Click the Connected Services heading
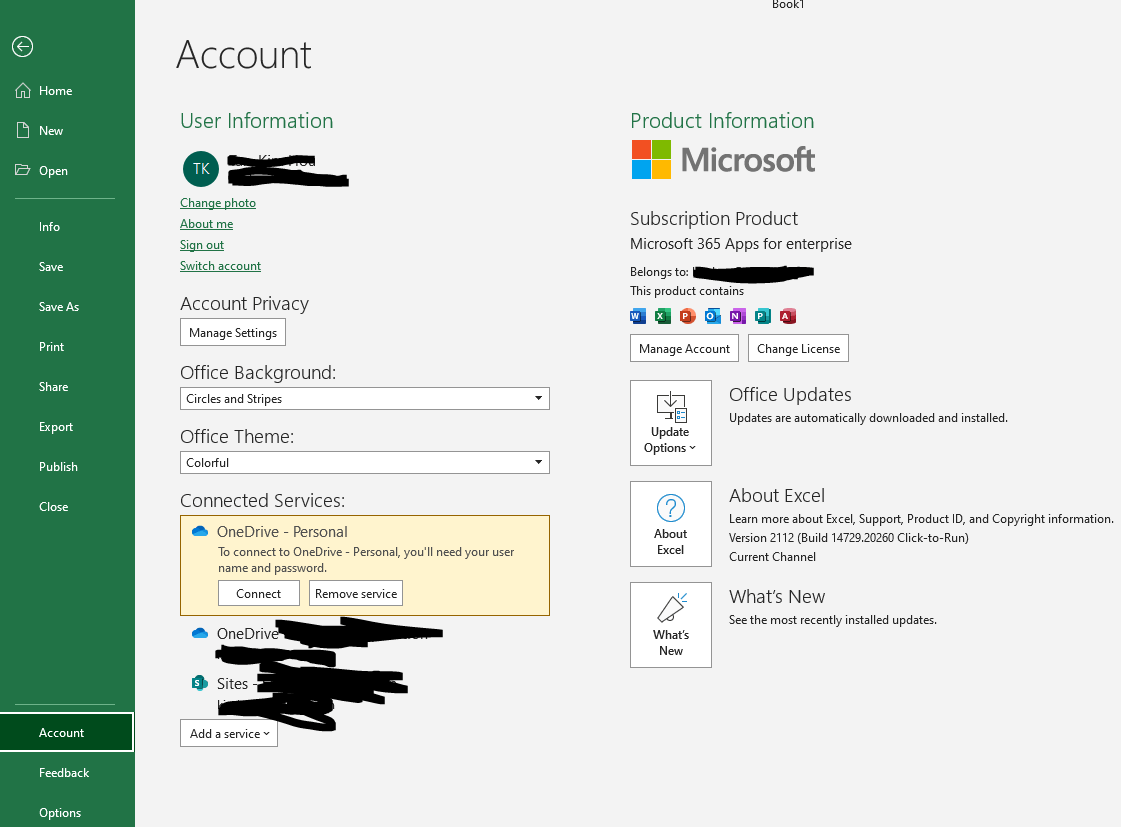The image size is (1121, 827). click(x=262, y=500)
